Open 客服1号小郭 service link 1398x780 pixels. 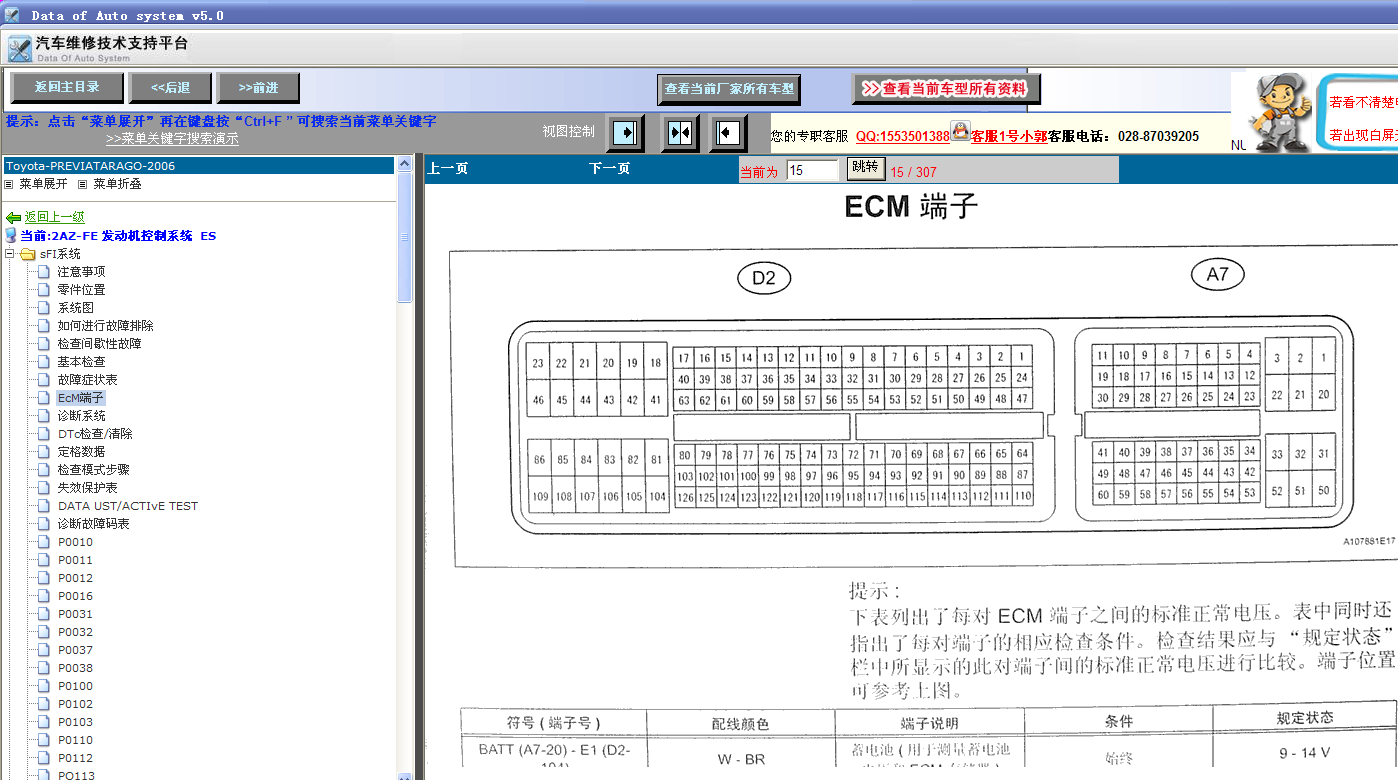[x=1009, y=136]
